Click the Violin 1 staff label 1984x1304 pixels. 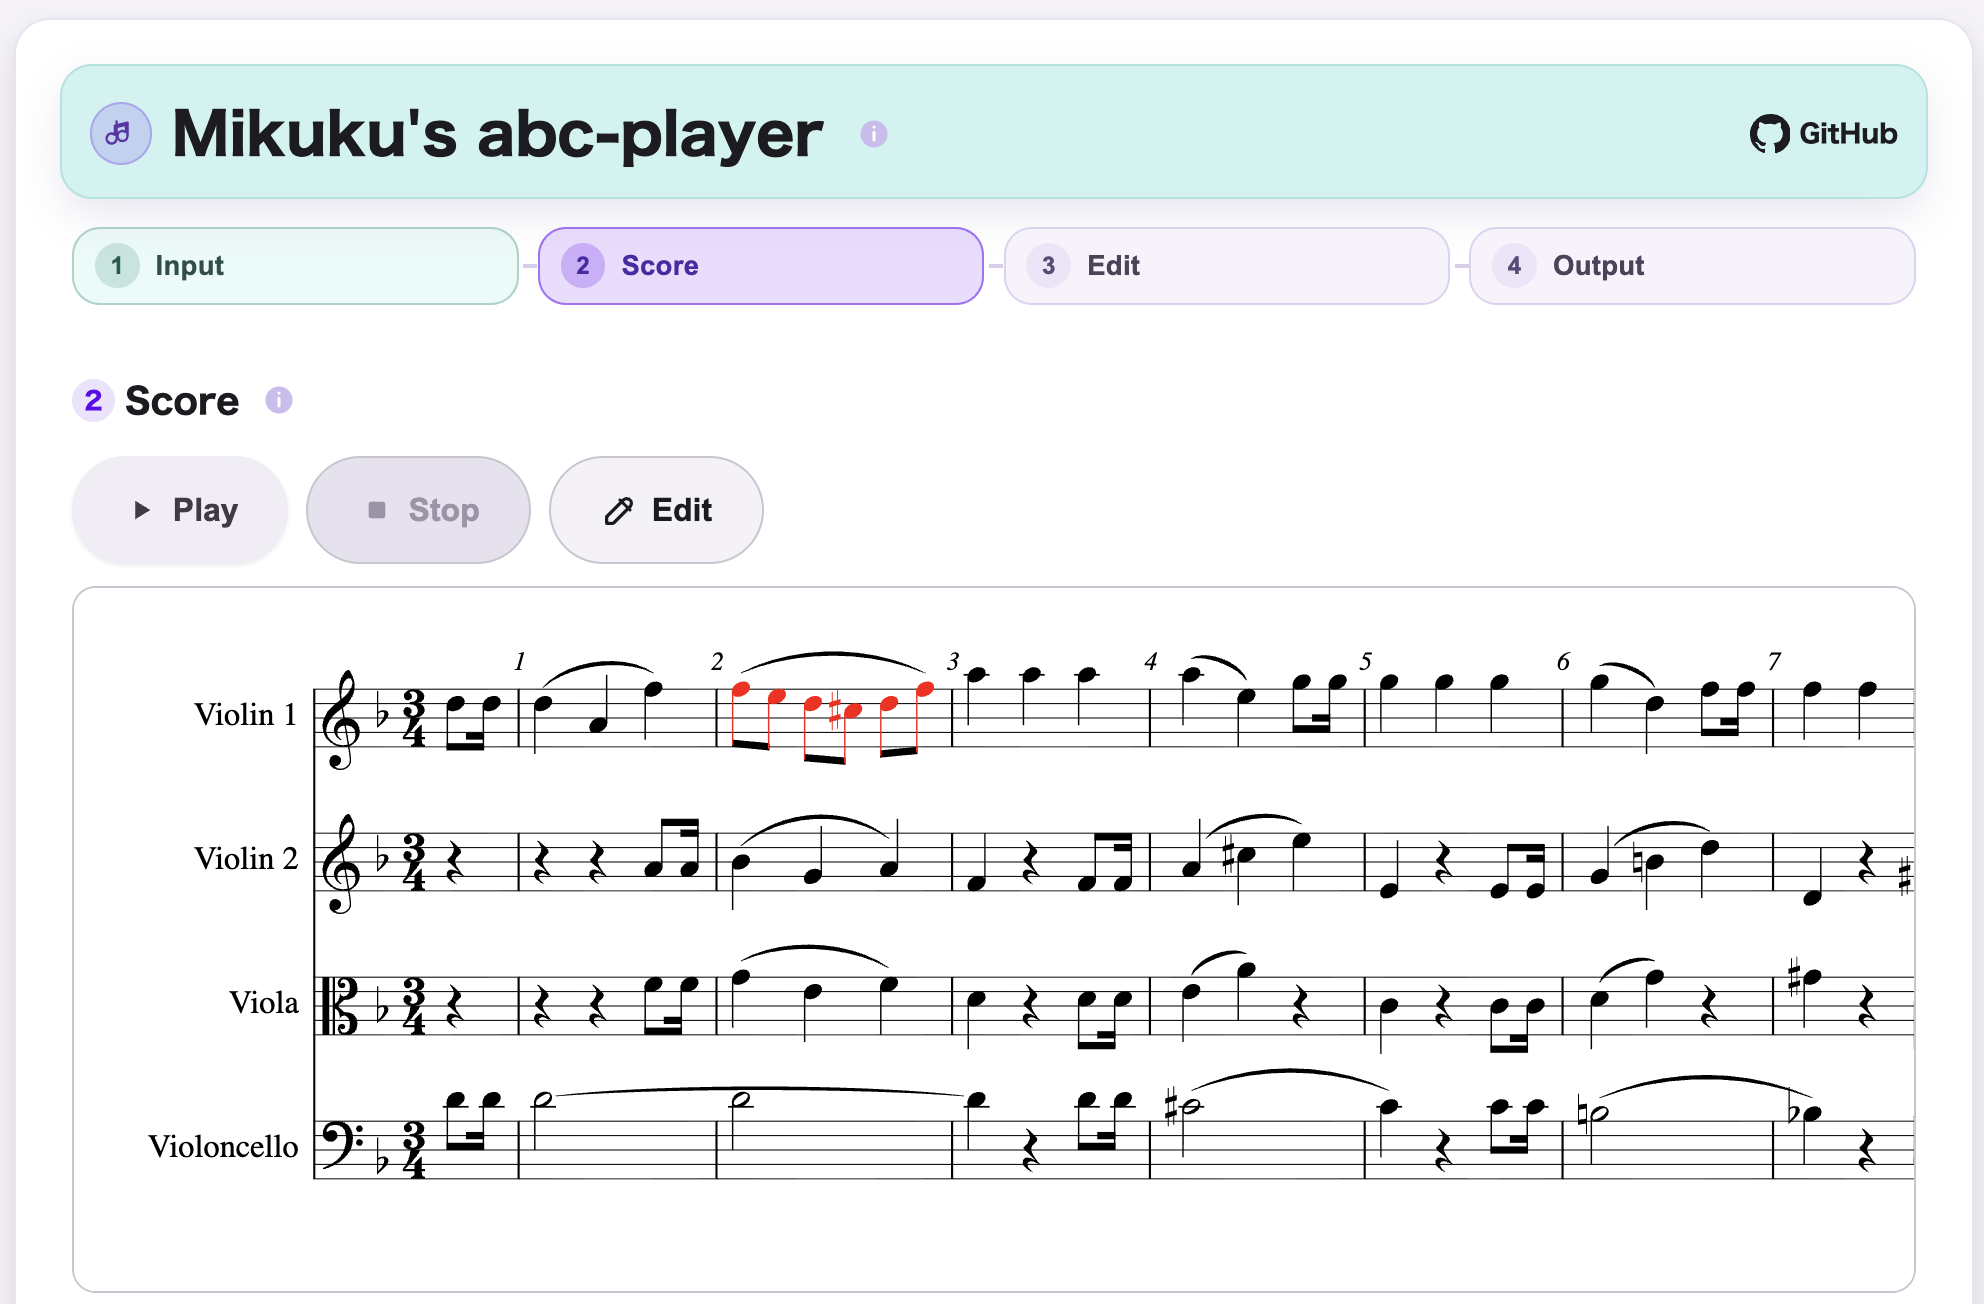tap(247, 714)
